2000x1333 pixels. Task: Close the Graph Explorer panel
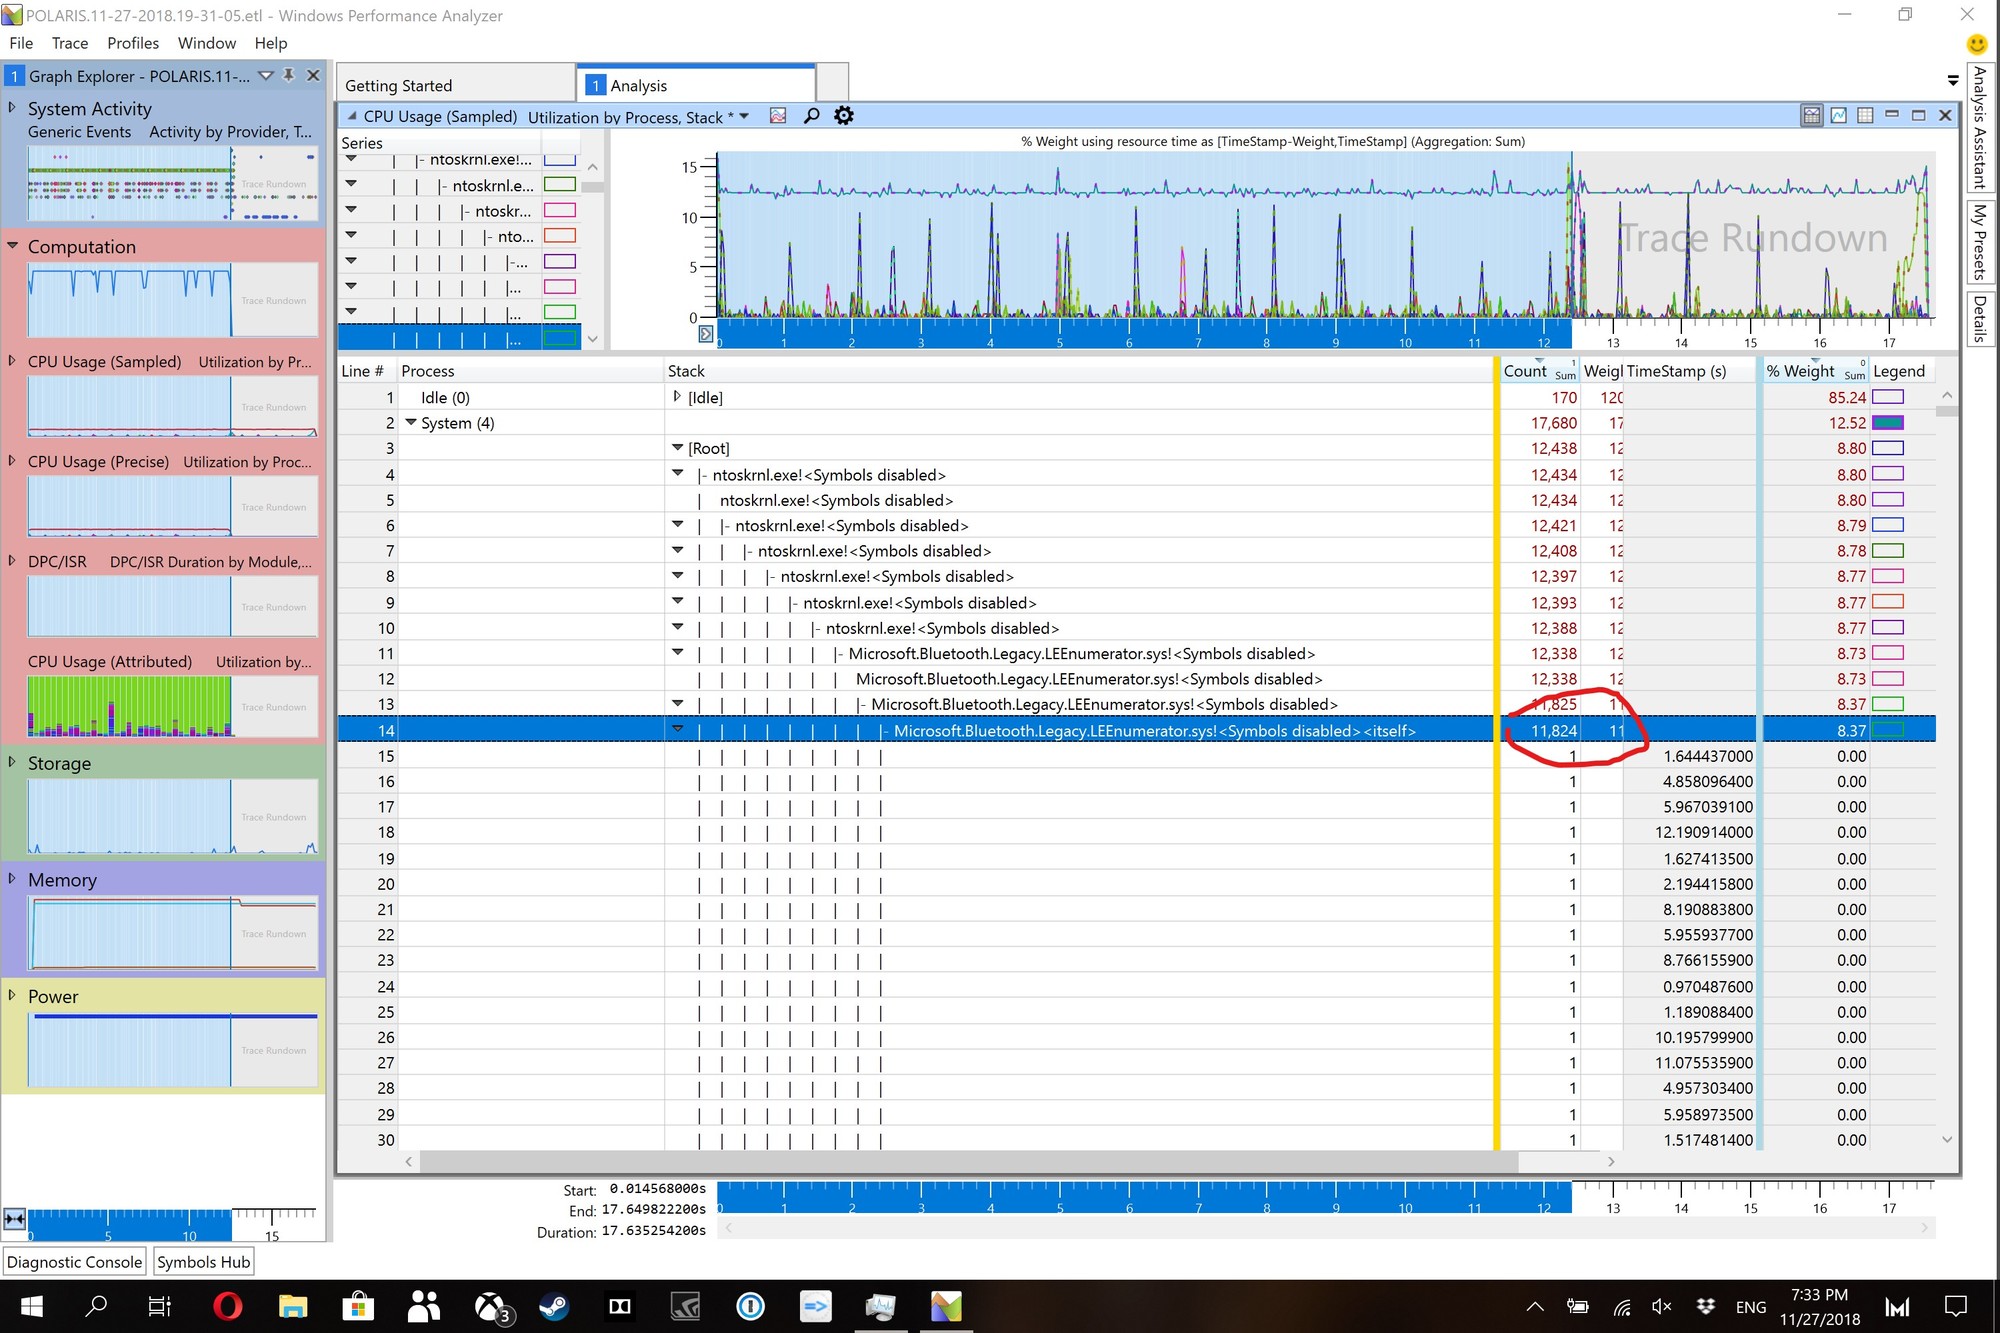click(313, 75)
